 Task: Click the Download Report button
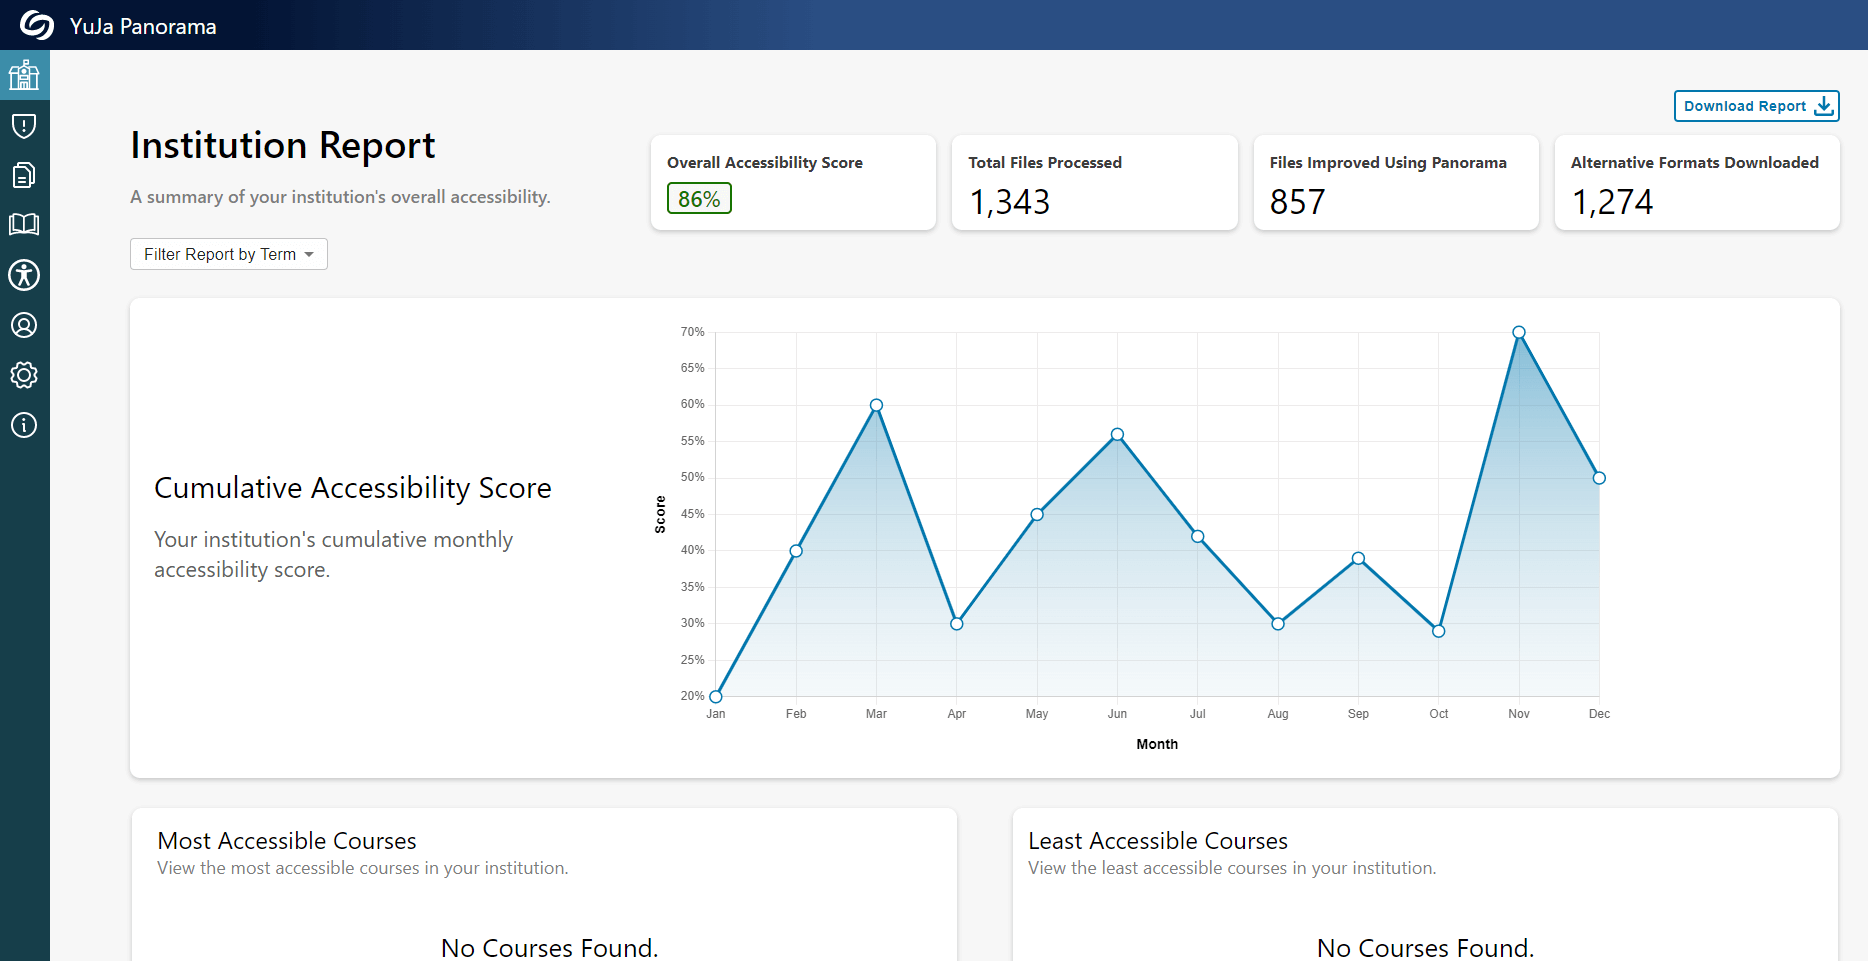[x=1757, y=106]
